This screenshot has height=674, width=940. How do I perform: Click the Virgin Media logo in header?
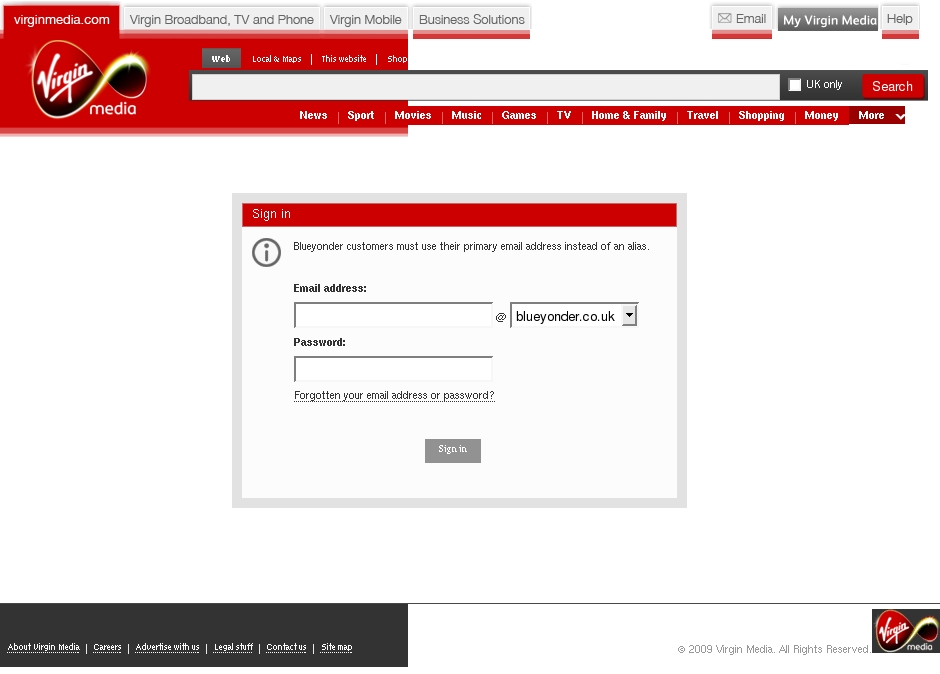click(89, 79)
